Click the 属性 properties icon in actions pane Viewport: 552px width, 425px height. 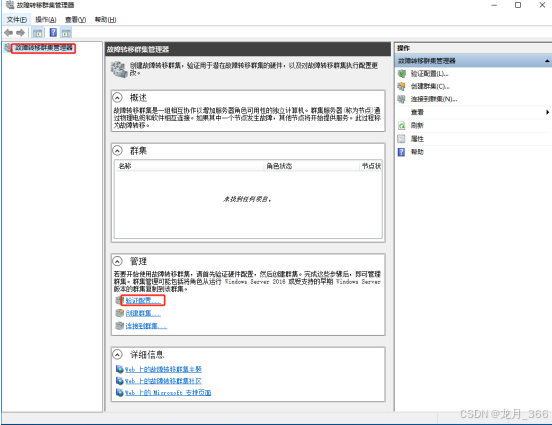[401, 139]
